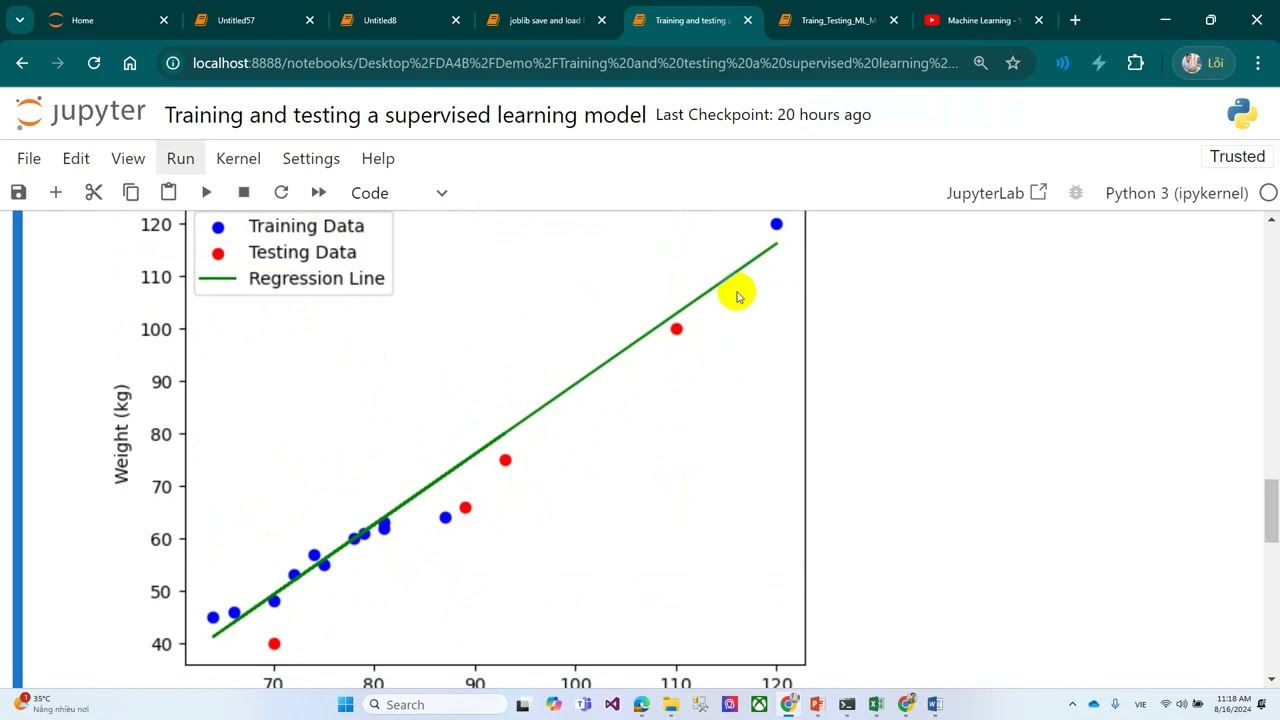This screenshot has height=720, width=1280.
Task: Click the Last Checkpoint: 20 hours ago text
Action: point(763,115)
